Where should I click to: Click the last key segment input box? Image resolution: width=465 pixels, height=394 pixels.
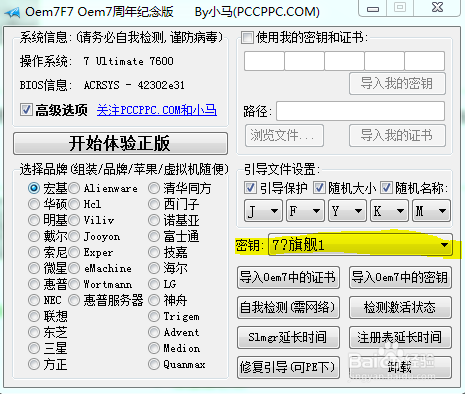coord(425,61)
